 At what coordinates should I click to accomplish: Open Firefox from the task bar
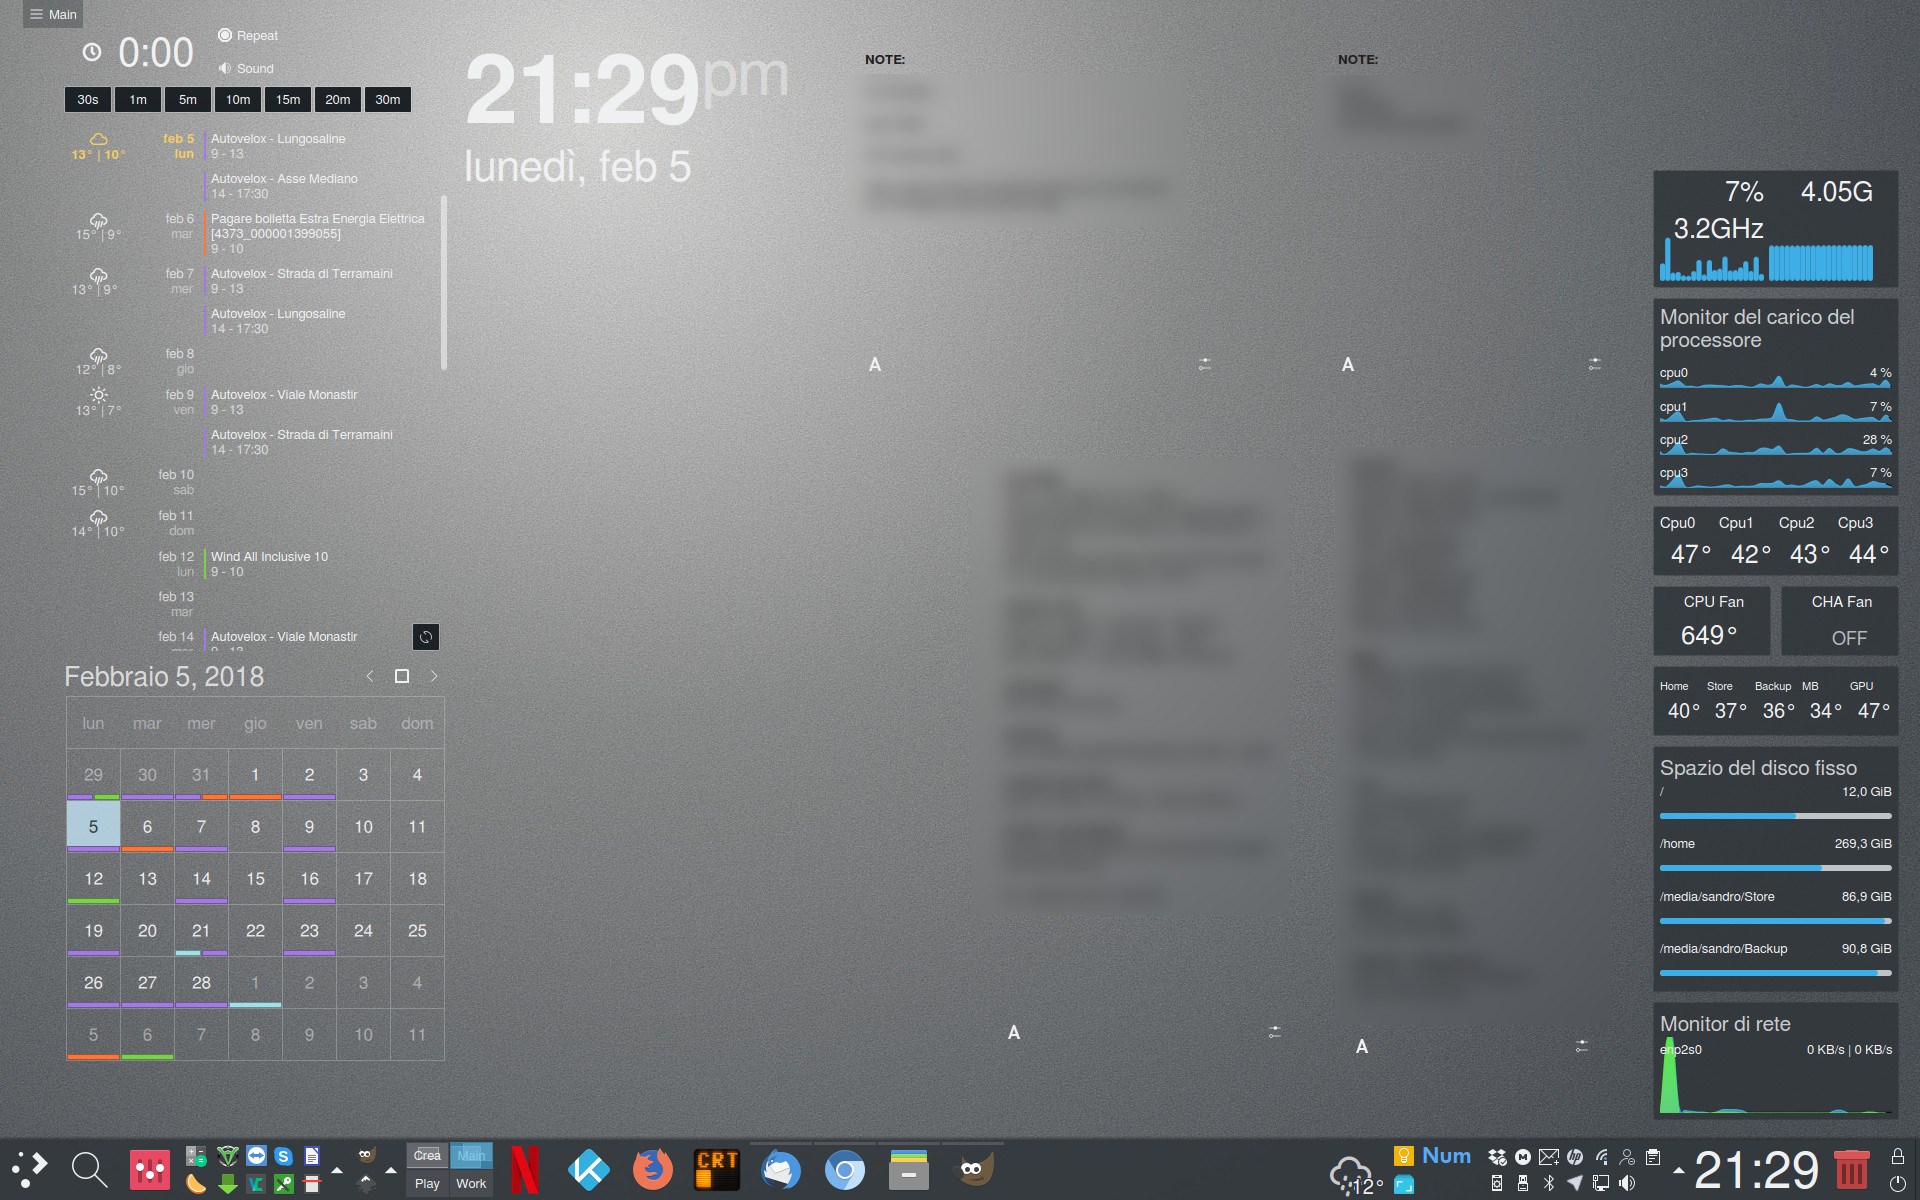pyautogui.click(x=653, y=1169)
